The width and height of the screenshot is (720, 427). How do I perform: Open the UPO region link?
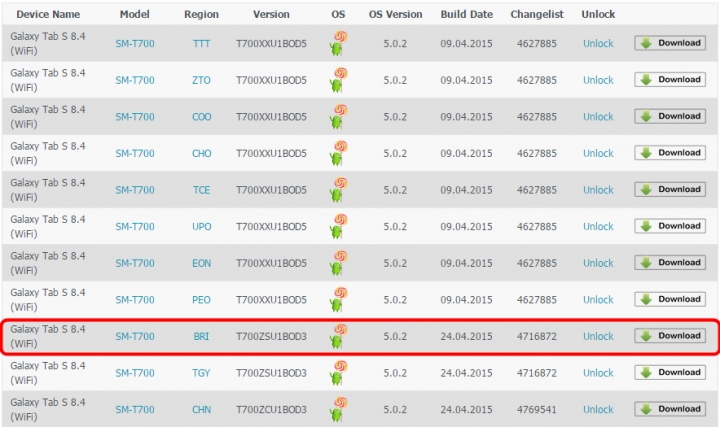coord(202,227)
